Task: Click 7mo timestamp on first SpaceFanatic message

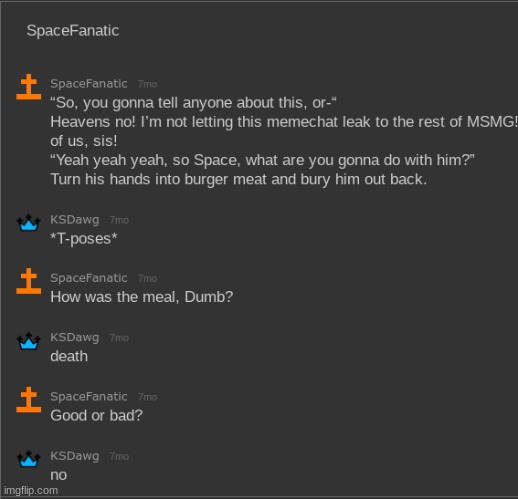Action: tap(147, 84)
